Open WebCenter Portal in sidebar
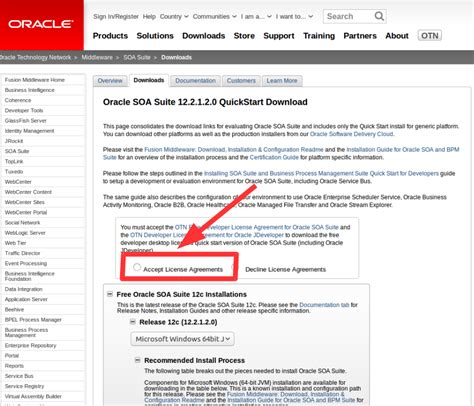 [x=26, y=212]
